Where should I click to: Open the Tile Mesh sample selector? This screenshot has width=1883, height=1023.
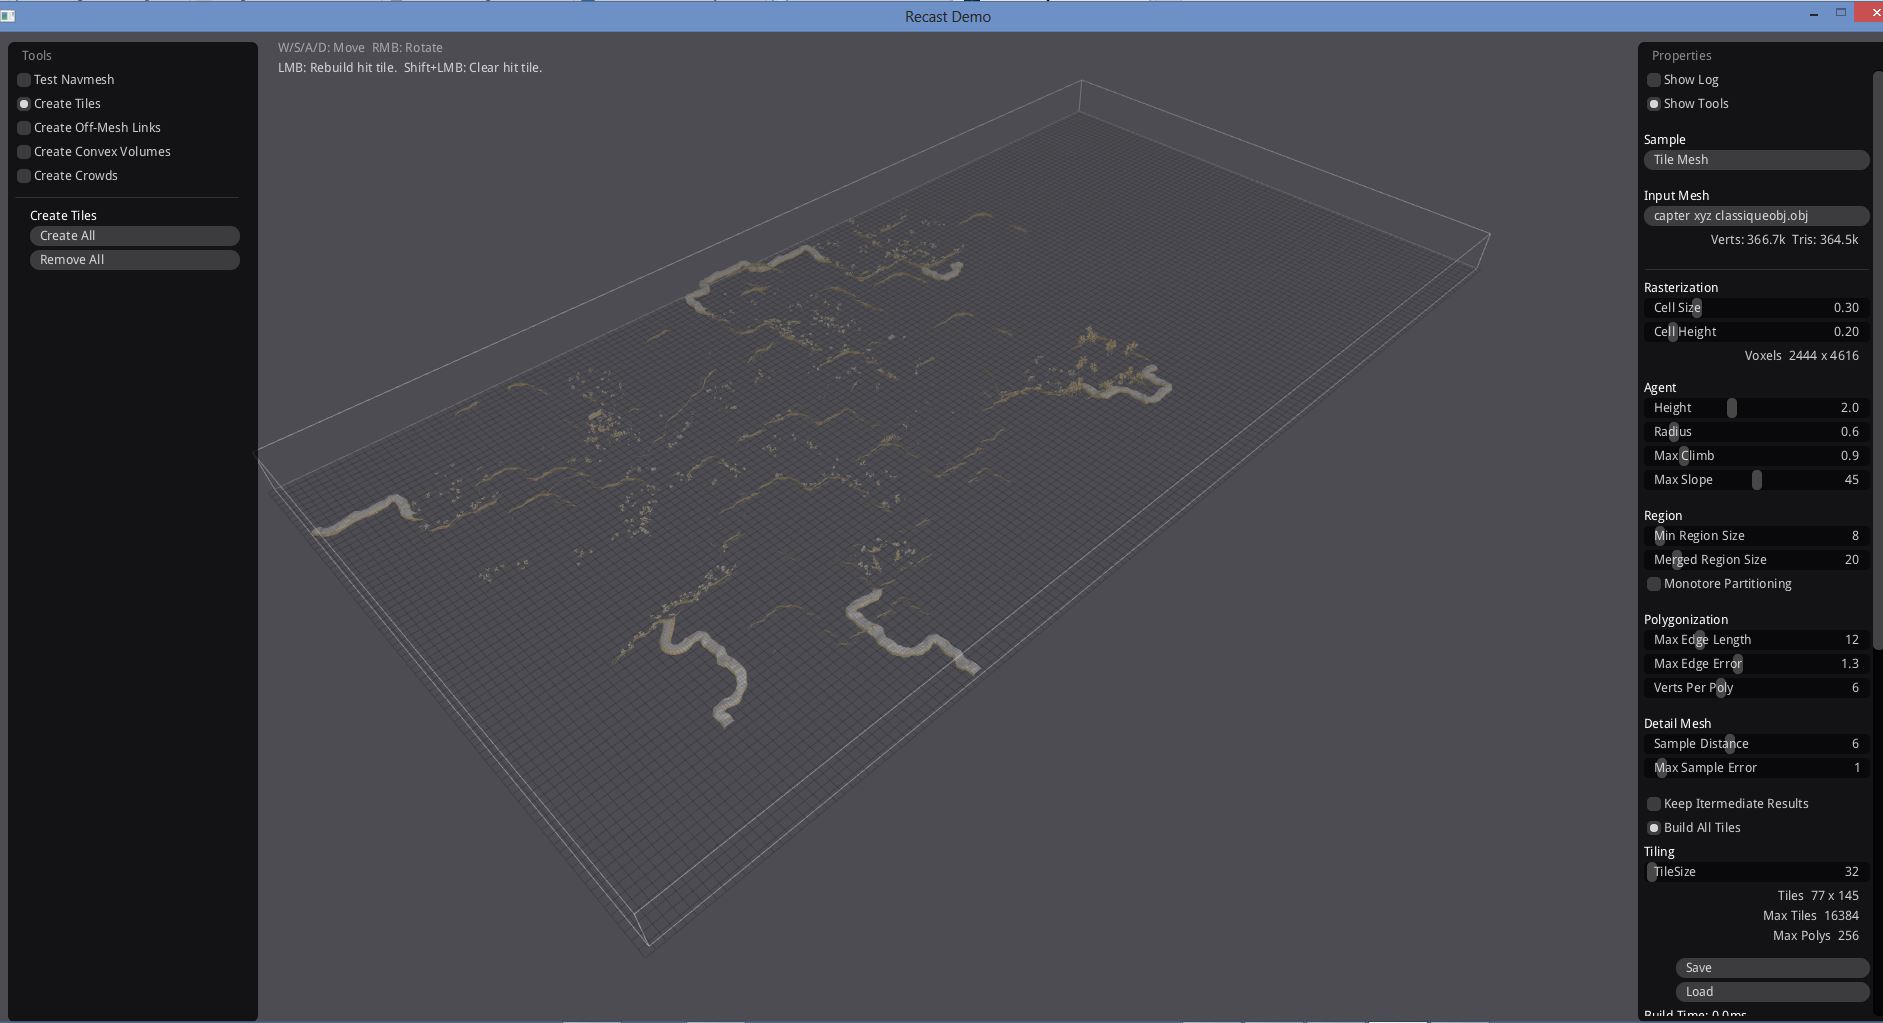(x=1756, y=160)
